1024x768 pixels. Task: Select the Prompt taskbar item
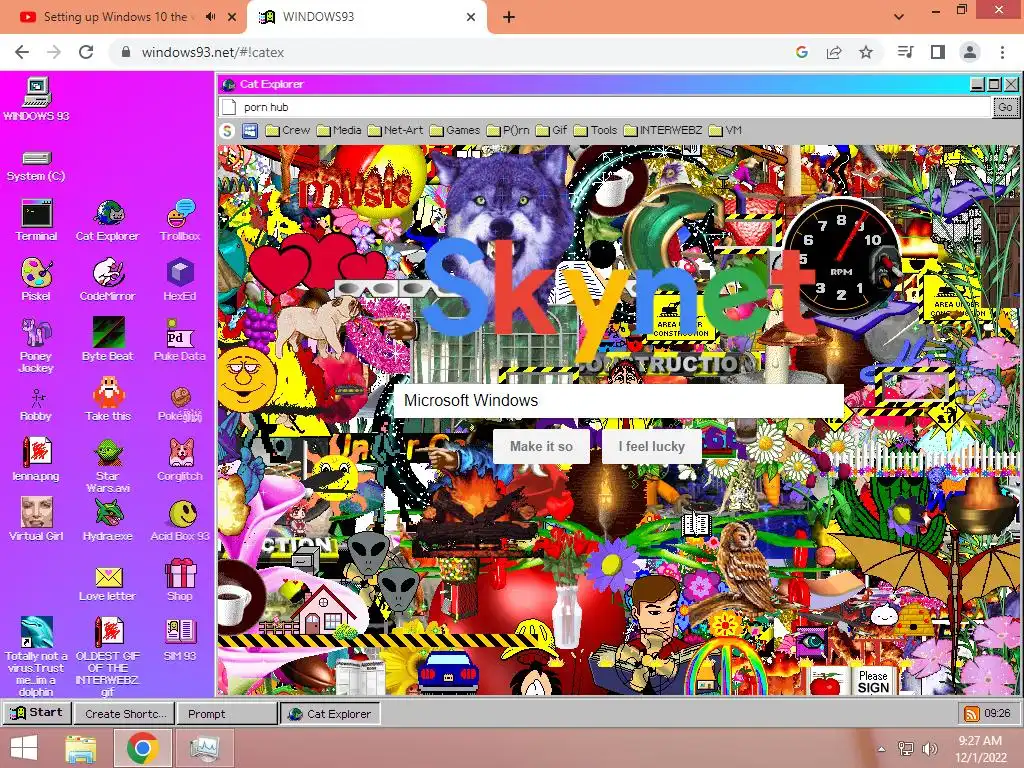(227, 714)
